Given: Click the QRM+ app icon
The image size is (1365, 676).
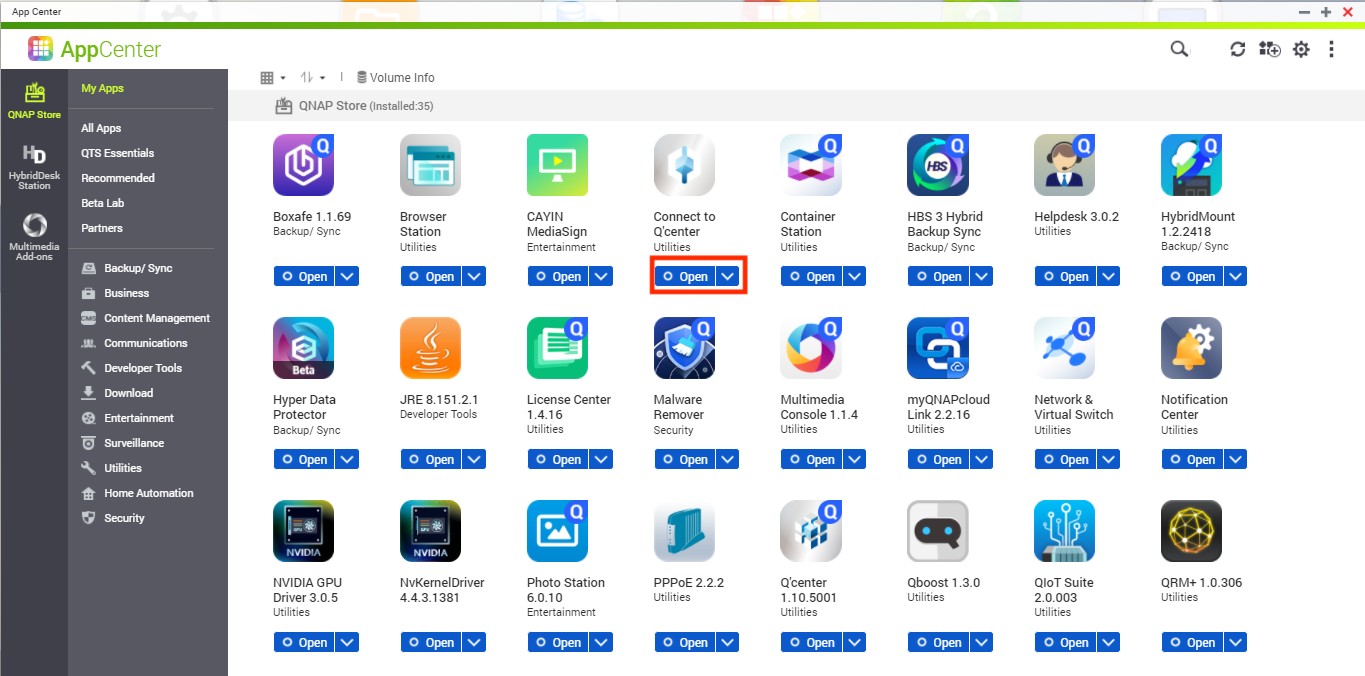Looking at the screenshot, I should (x=1192, y=531).
